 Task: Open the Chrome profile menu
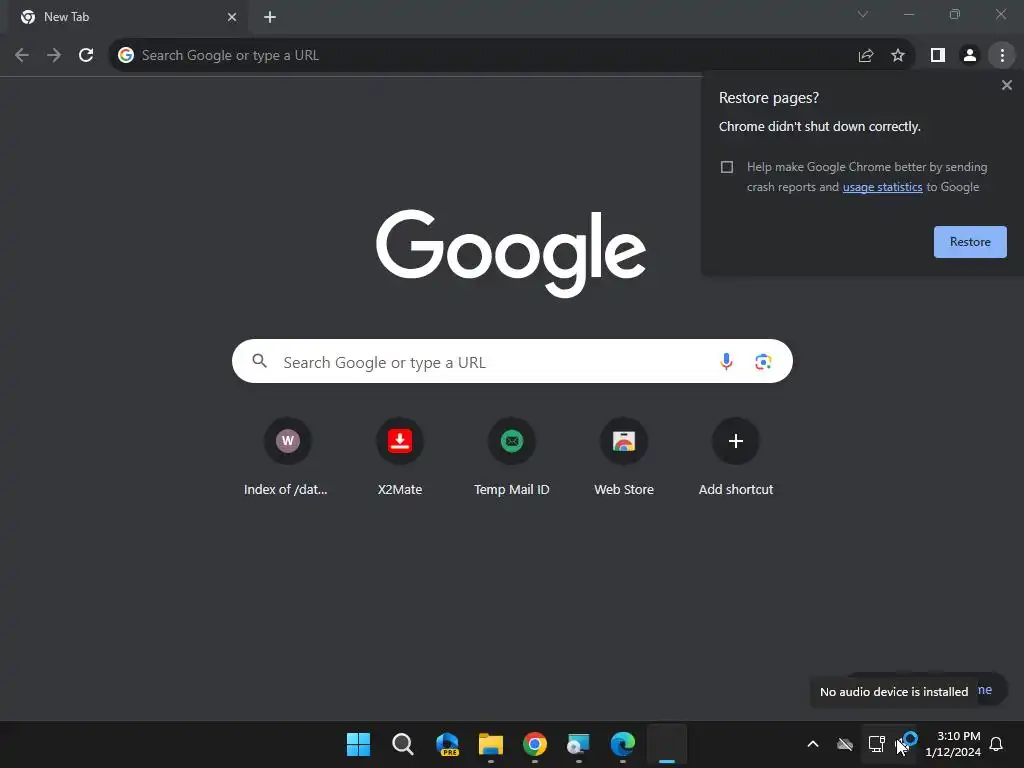click(x=970, y=56)
